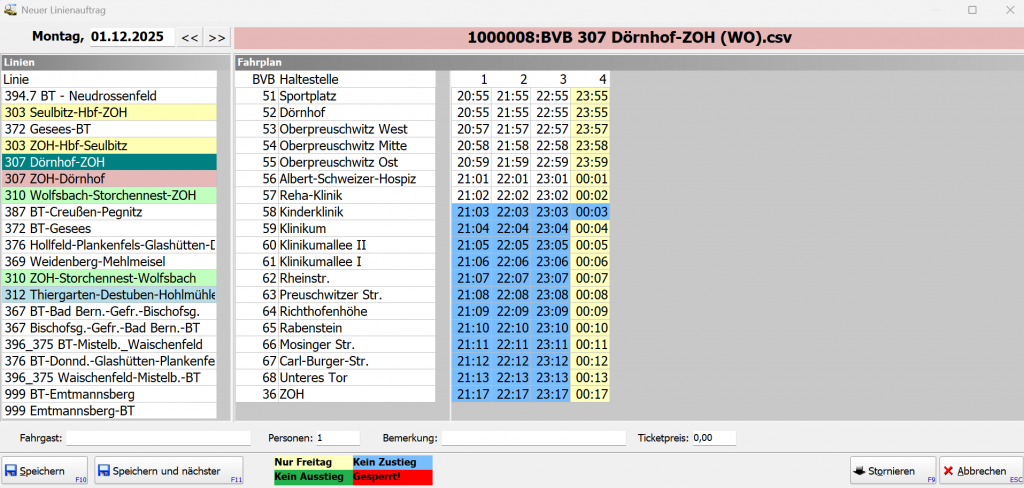Click the Ticketpreis field

click(x=713, y=438)
